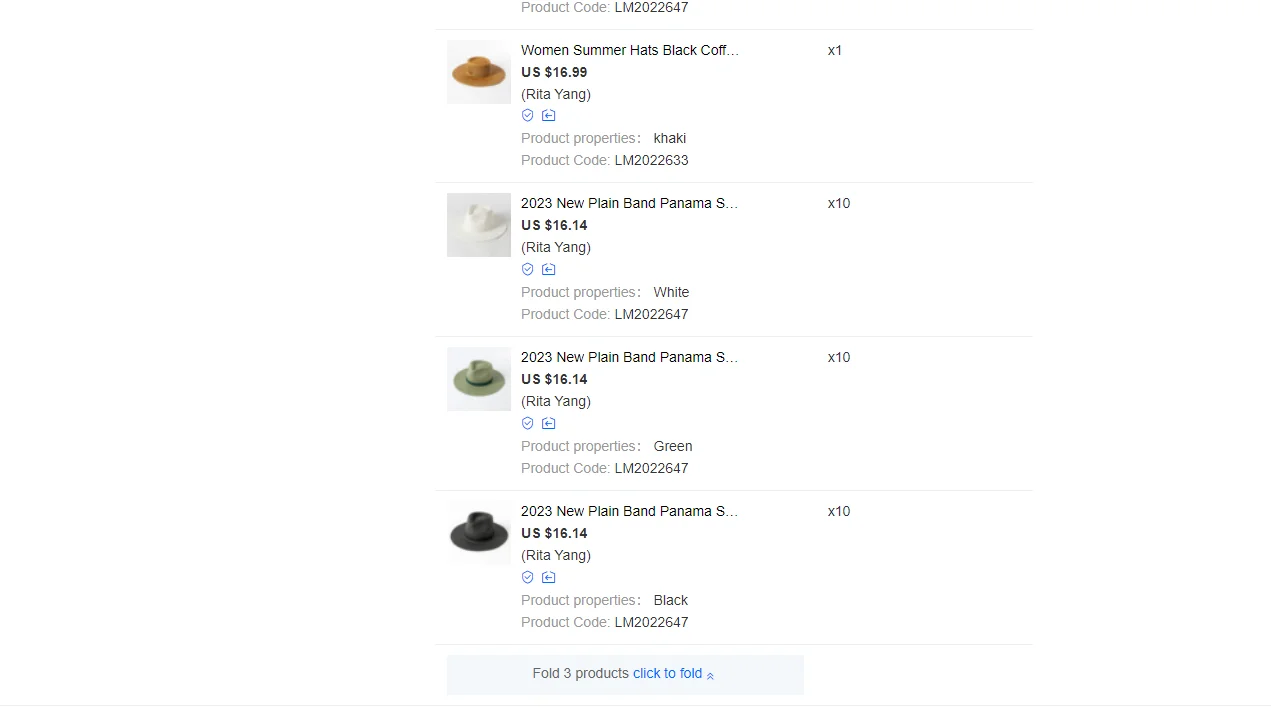Screen dimensions: 1271x713
Task: Open the Green 2023 New Plain Band Panama title
Action: click(629, 357)
